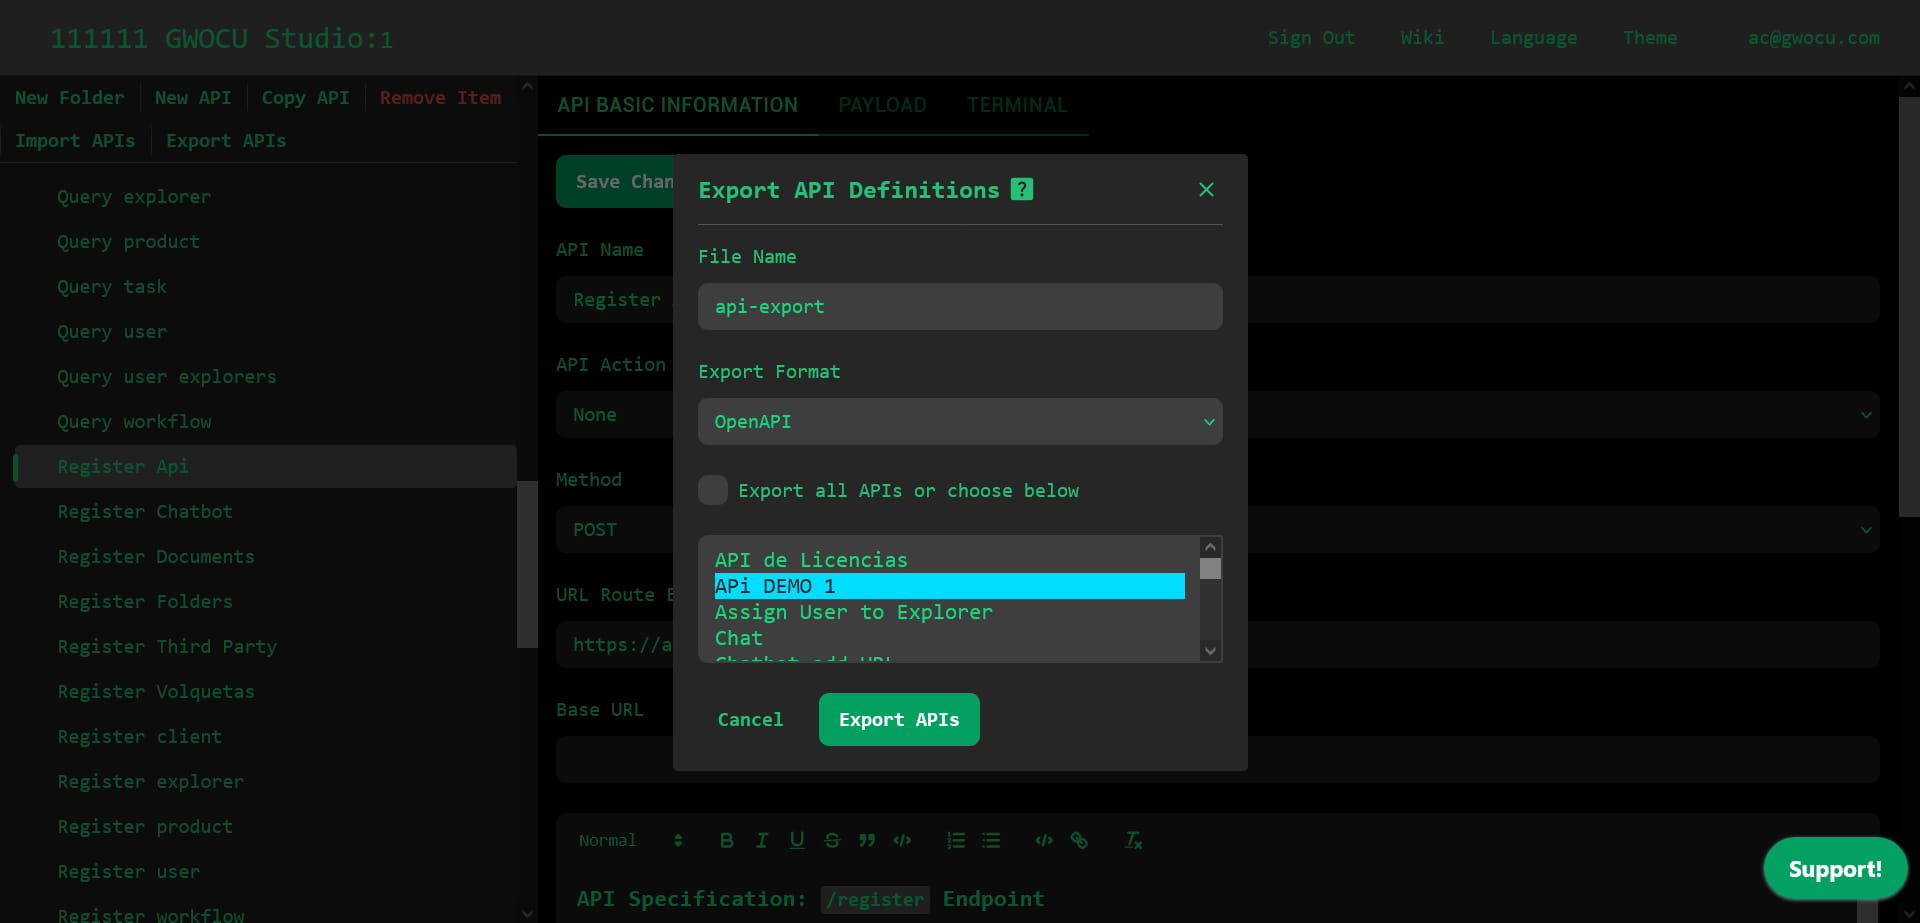Toggle italic formatting in editor toolbar
The image size is (1920, 923).
(x=762, y=840)
